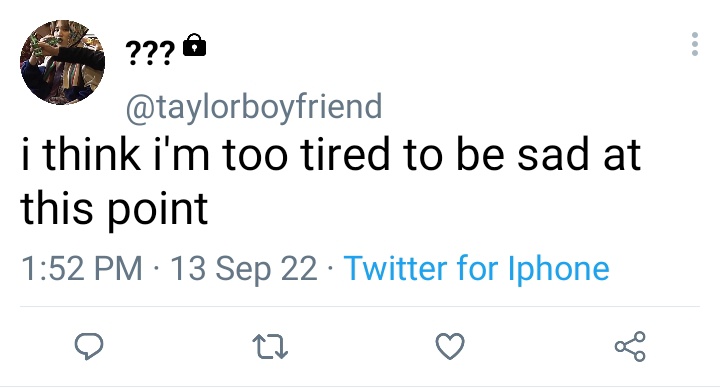Open the three-dot more options menu
This screenshot has height=390, width=720.
[x=695, y=44]
